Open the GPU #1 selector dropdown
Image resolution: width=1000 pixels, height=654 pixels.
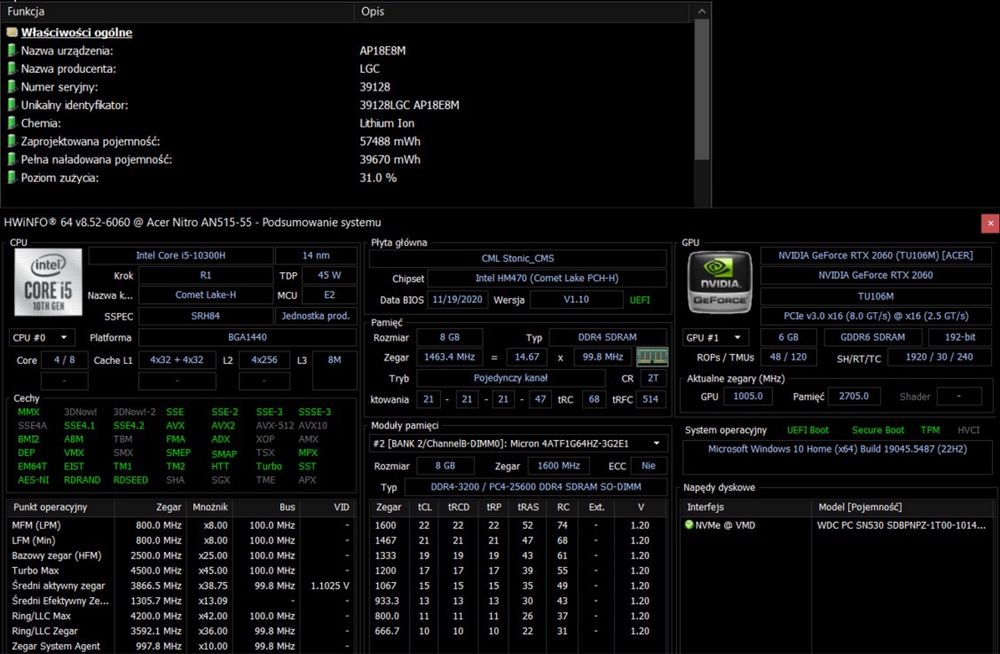(x=714, y=338)
